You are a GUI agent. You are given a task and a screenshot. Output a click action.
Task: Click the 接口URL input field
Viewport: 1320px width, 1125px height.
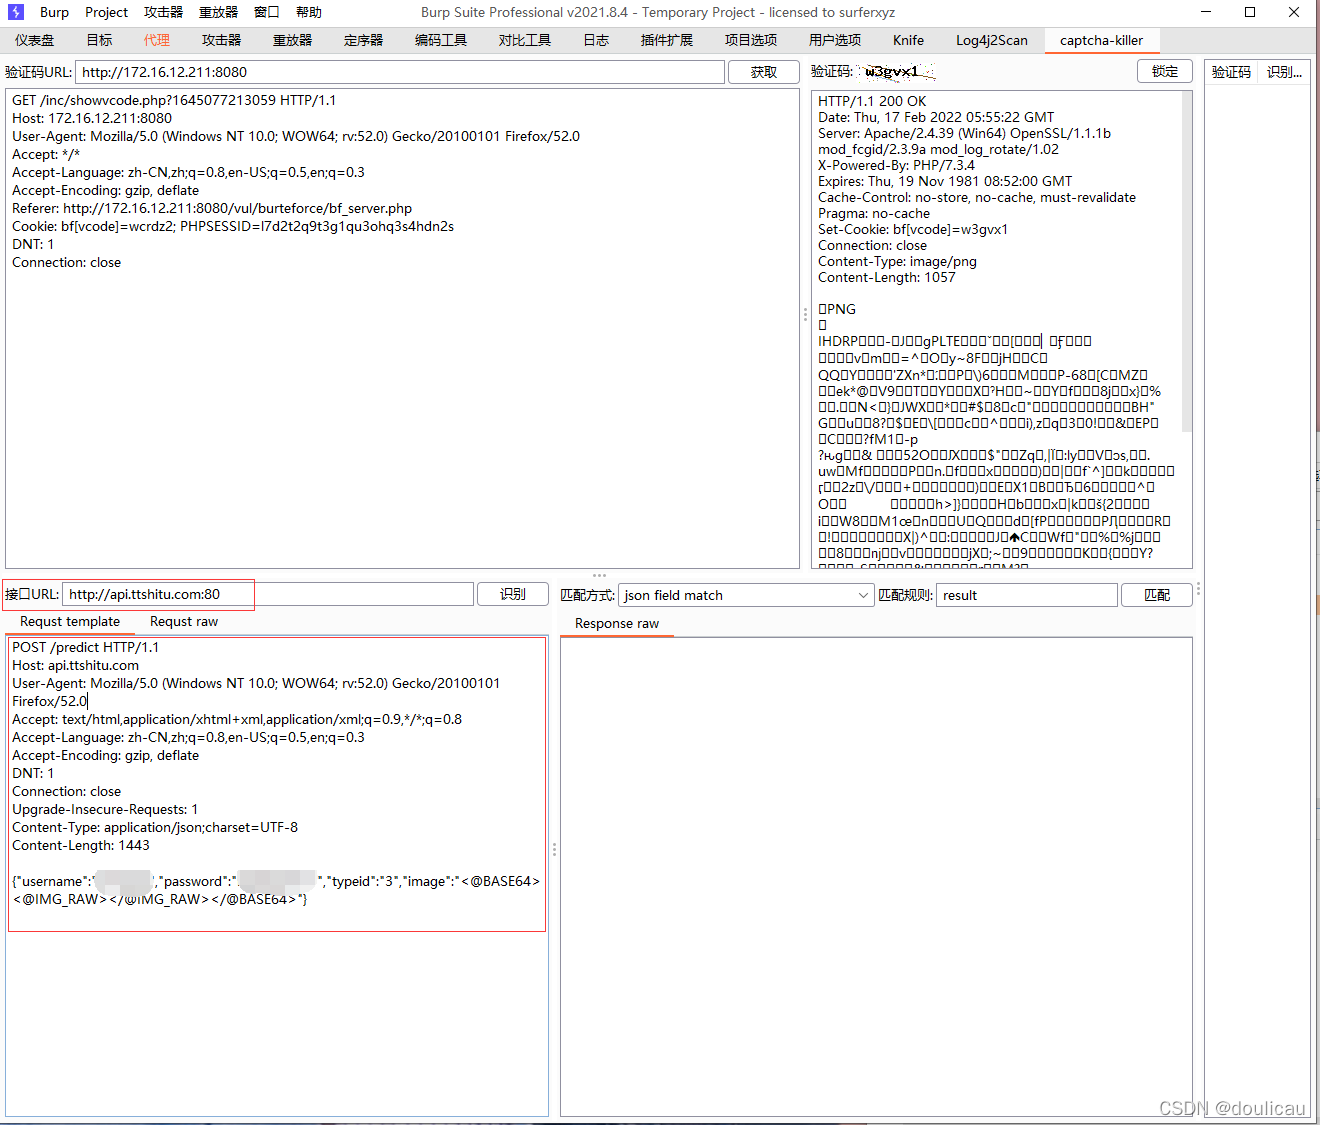pos(268,594)
